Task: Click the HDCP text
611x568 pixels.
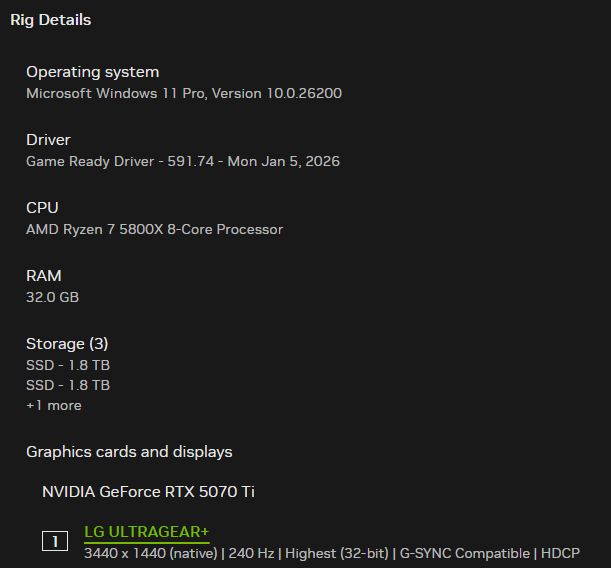Action: click(x=561, y=553)
